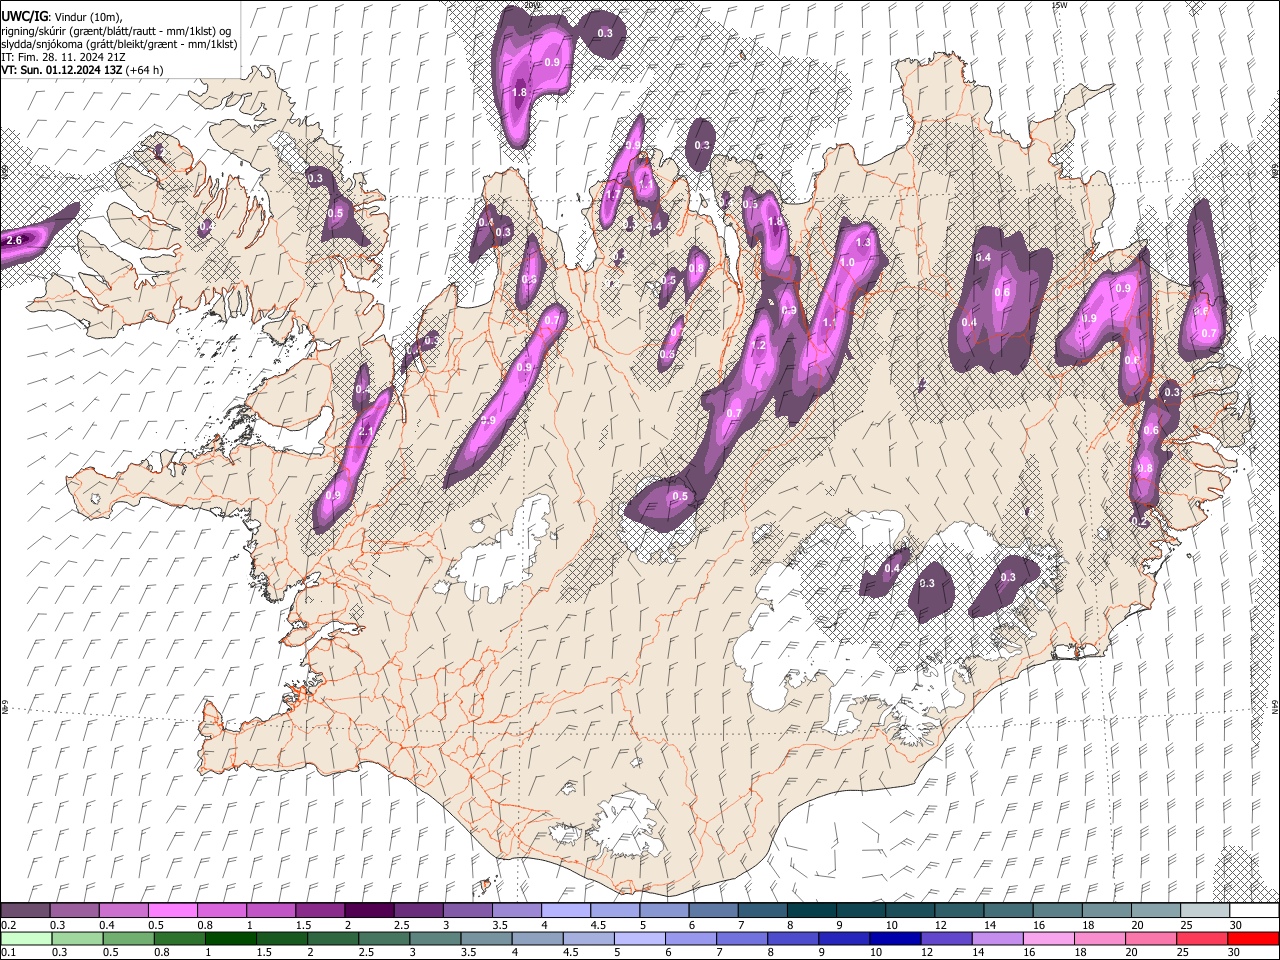
Task: Select lower legend blue swatch starting at 8
Action: (x=792, y=939)
